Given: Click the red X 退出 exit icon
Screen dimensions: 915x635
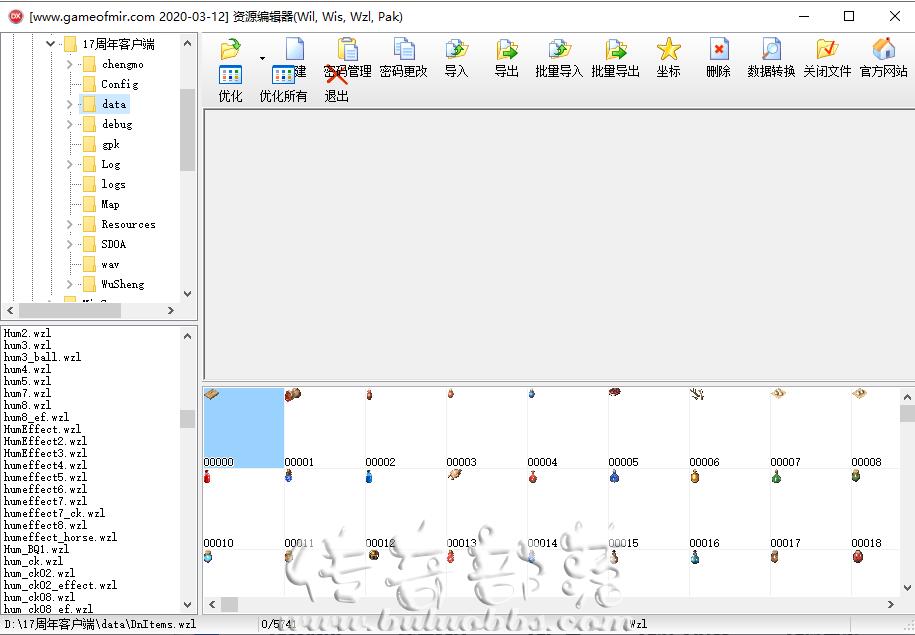Looking at the screenshot, I should 336,75.
